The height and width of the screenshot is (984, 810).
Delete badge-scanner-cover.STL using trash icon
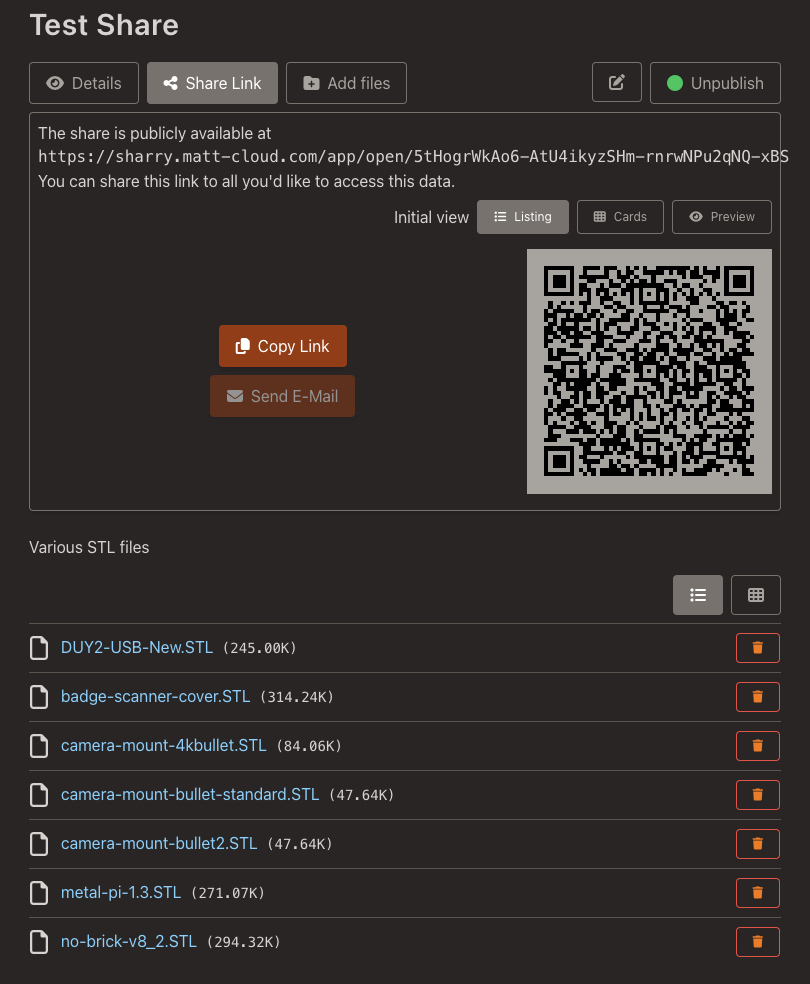[x=757, y=697]
